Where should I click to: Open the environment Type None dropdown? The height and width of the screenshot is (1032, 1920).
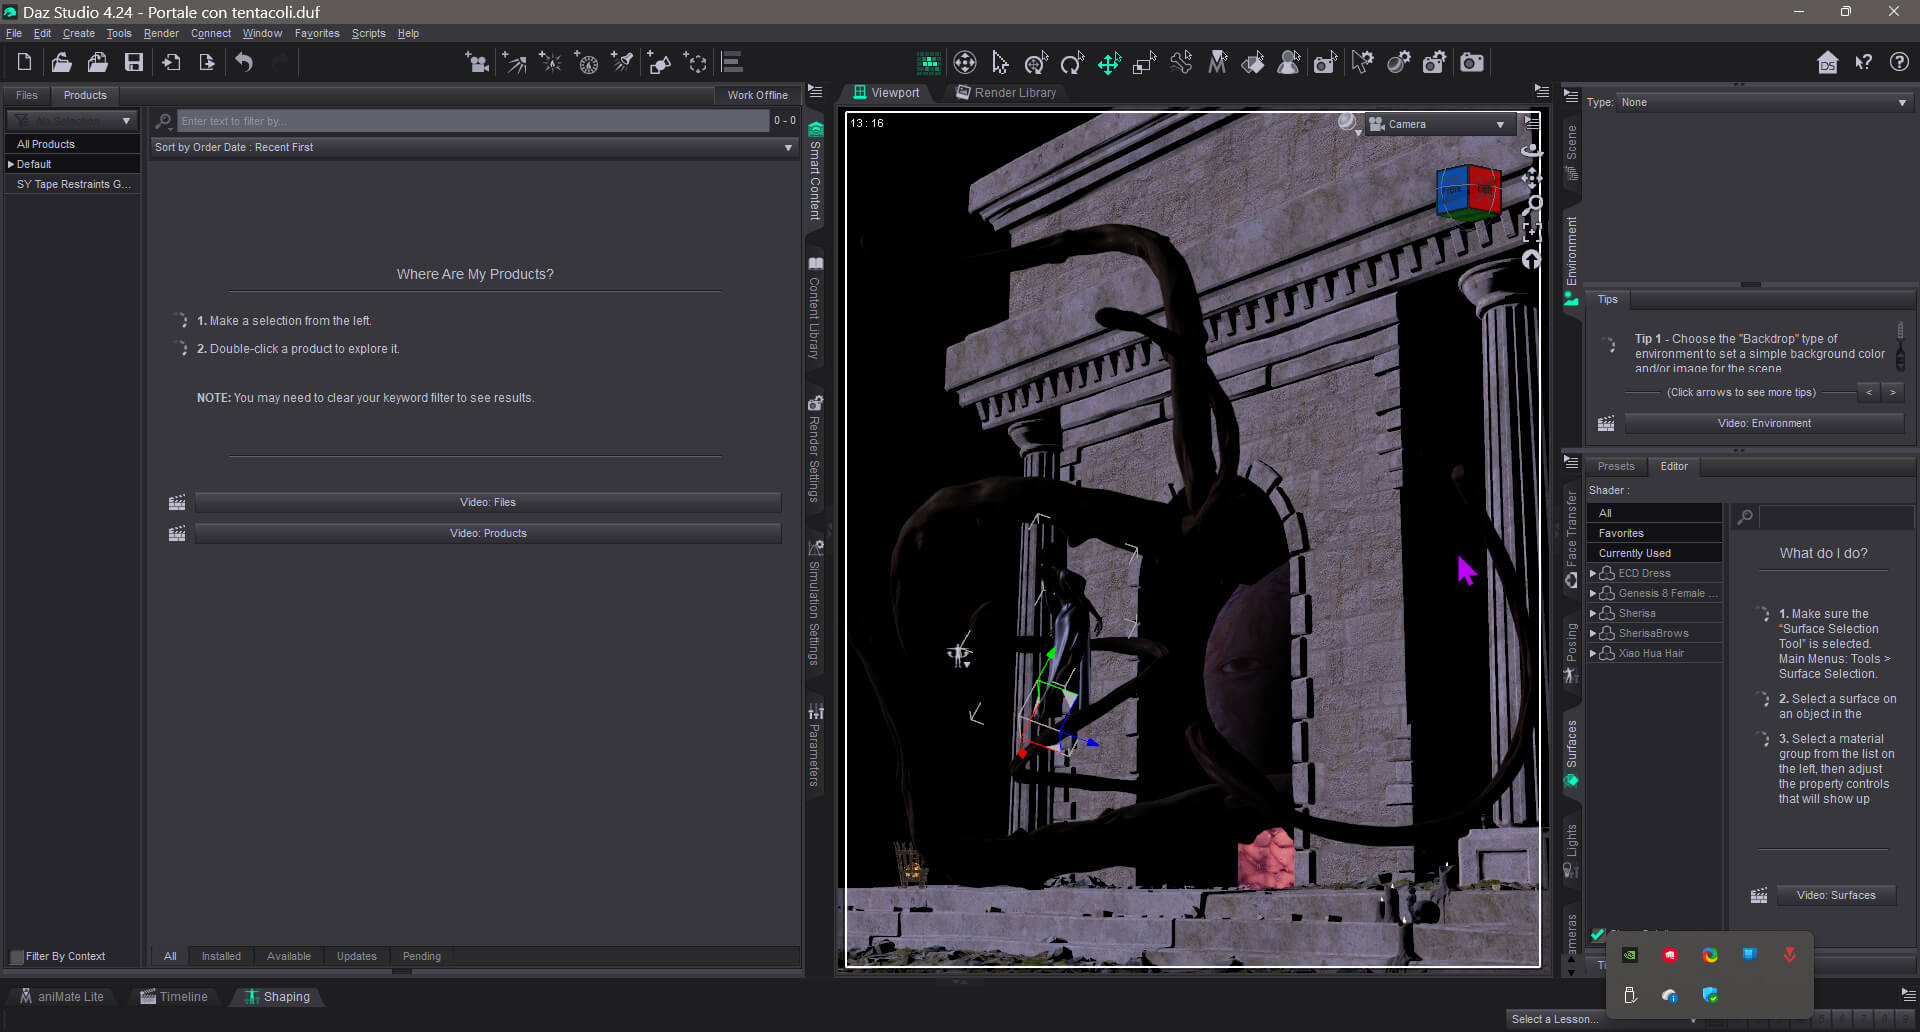tap(1764, 102)
